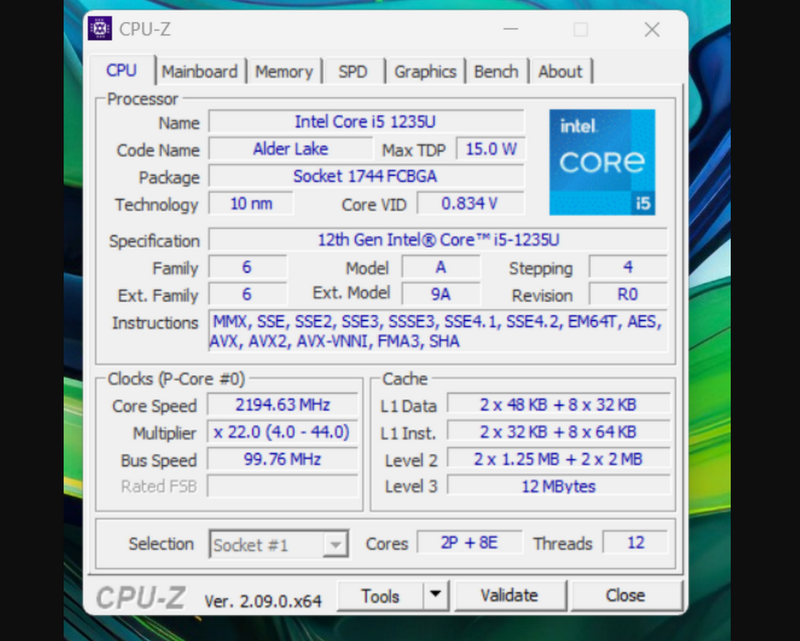The width and height of the screenshot is (800, 641).
Task: Click the CPU-Z app icon in title bar
Action: 100,29
